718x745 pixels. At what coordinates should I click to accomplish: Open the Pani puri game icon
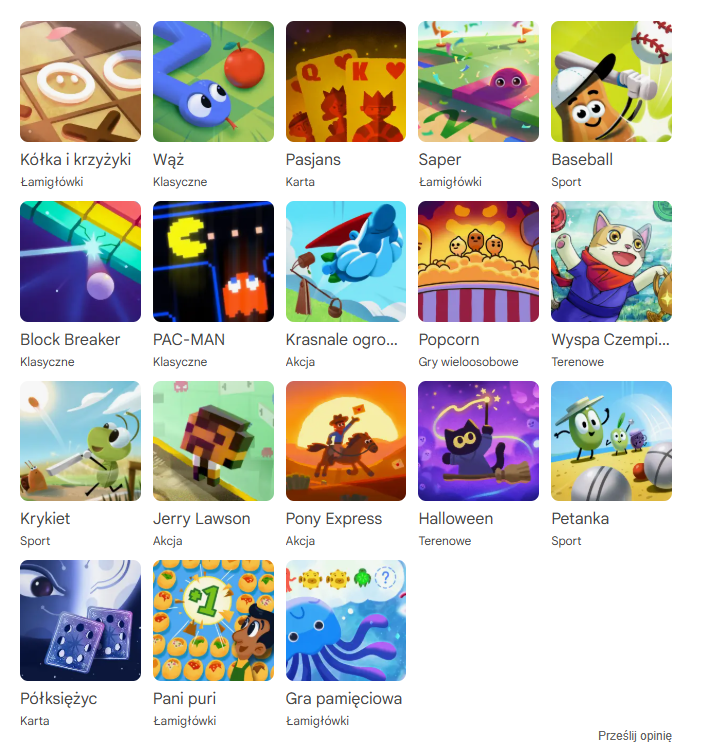tap(213, 621)
